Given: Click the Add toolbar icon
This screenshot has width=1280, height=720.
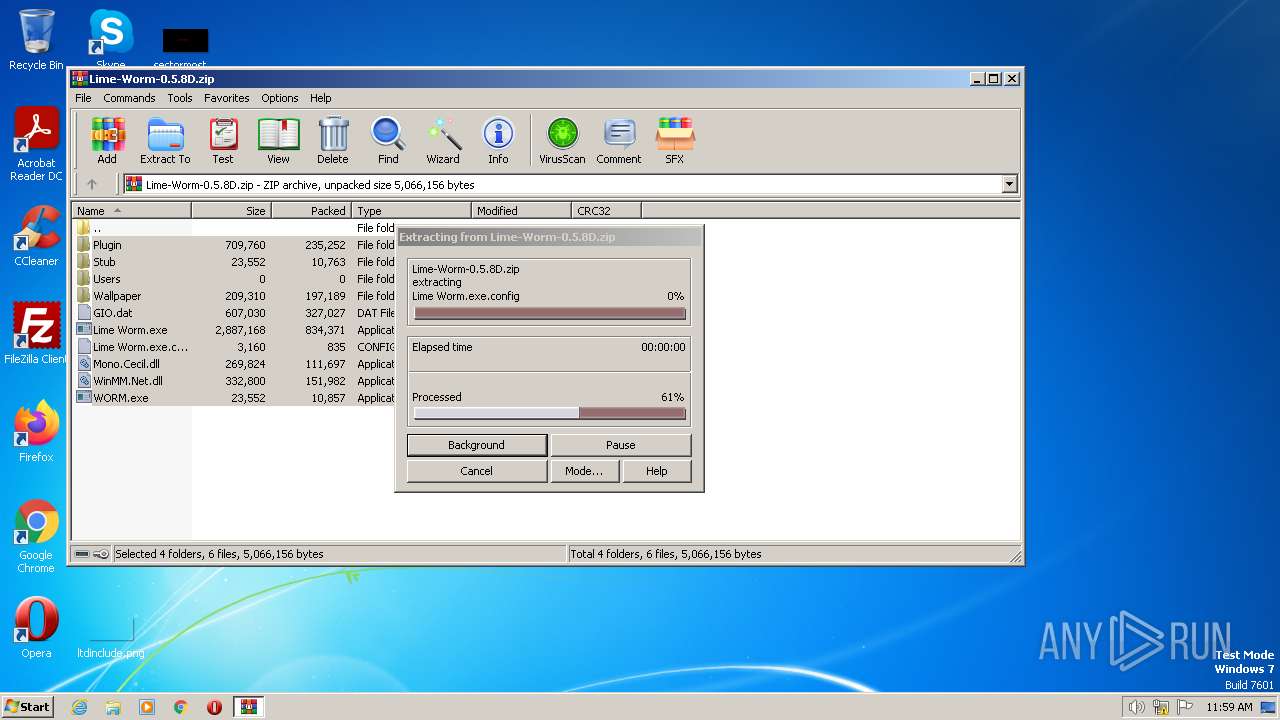Looking at the screenshot, I should 107,140.
